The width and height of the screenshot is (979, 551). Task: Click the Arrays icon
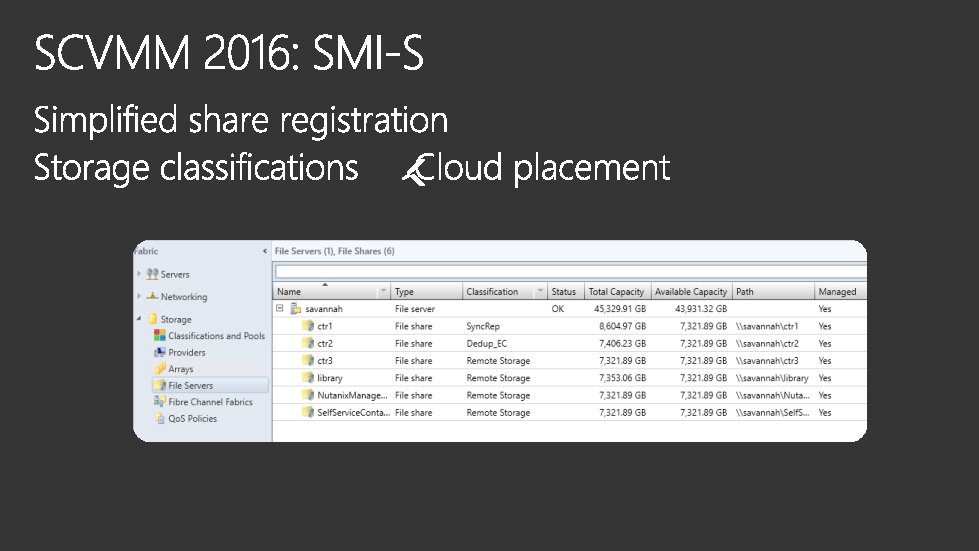click(x=160, y=369)
